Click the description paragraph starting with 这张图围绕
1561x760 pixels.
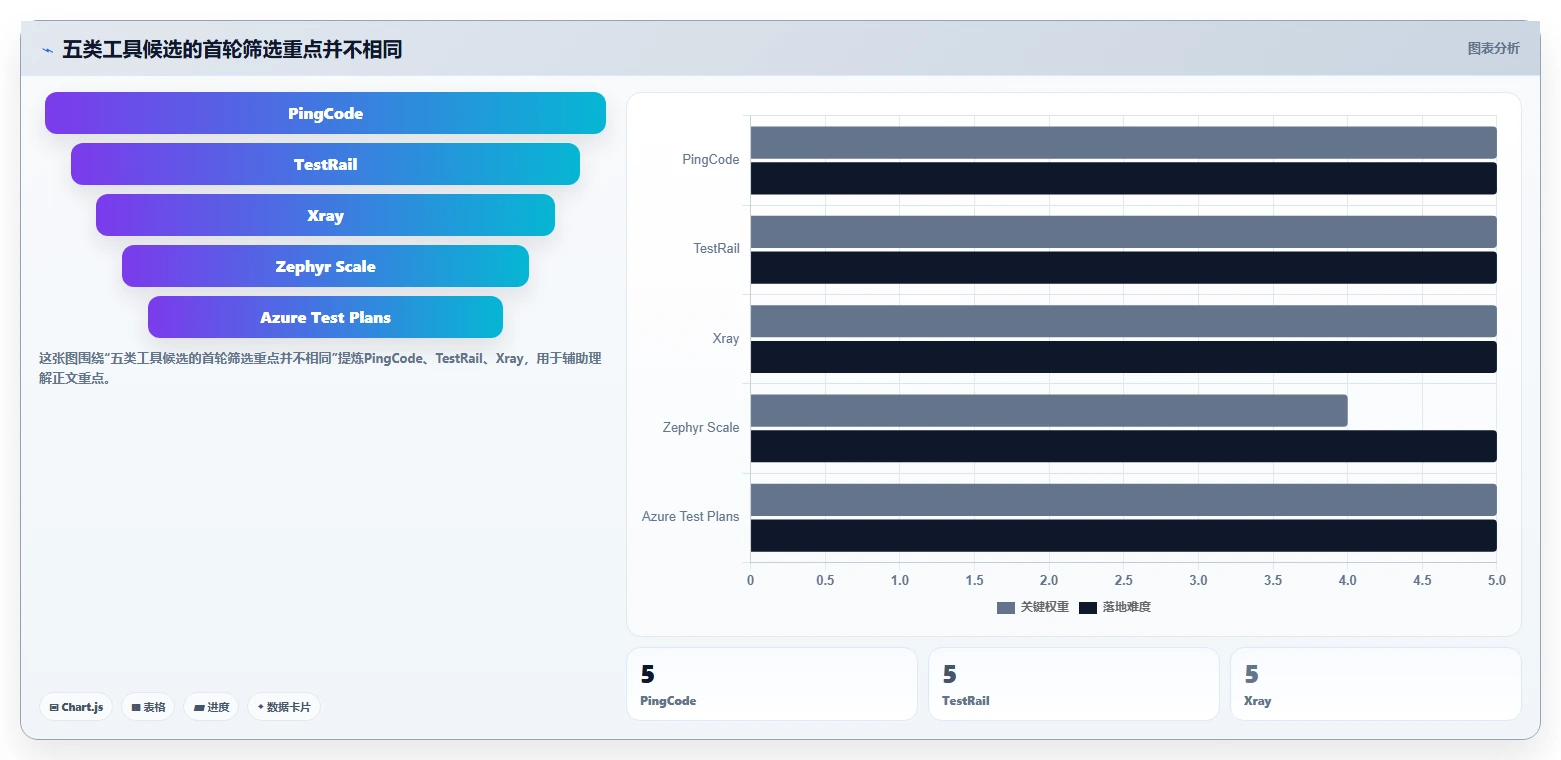coord(320,368)
